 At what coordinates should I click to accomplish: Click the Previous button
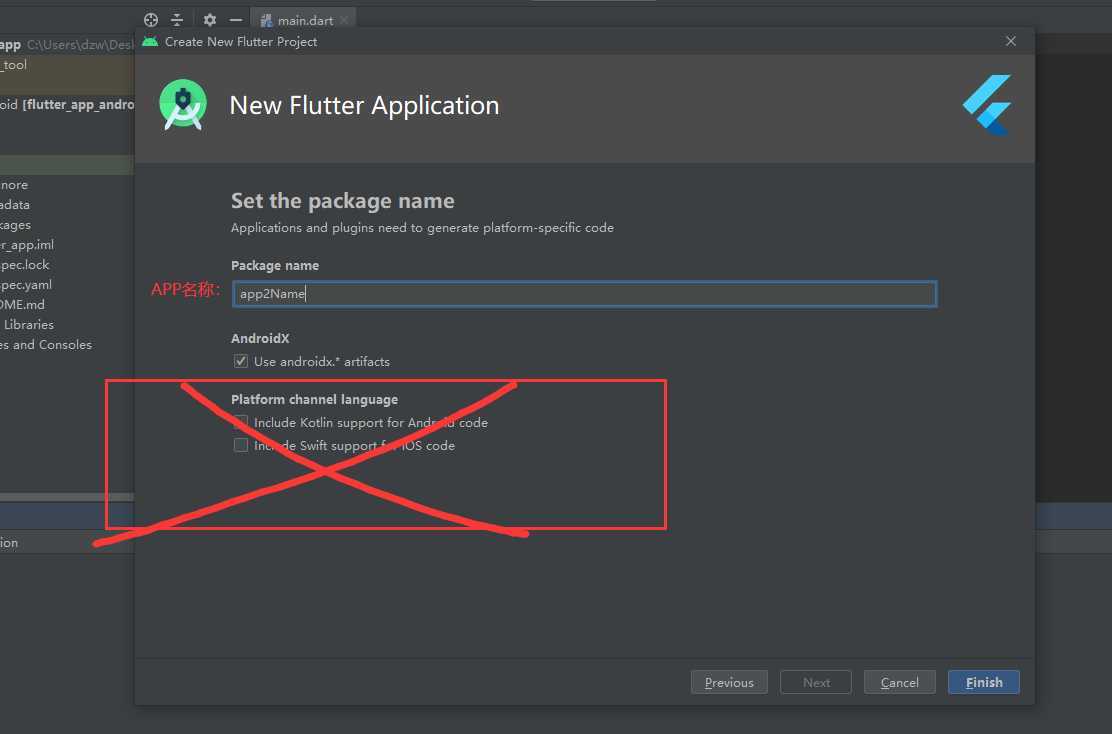click(729, 683)
